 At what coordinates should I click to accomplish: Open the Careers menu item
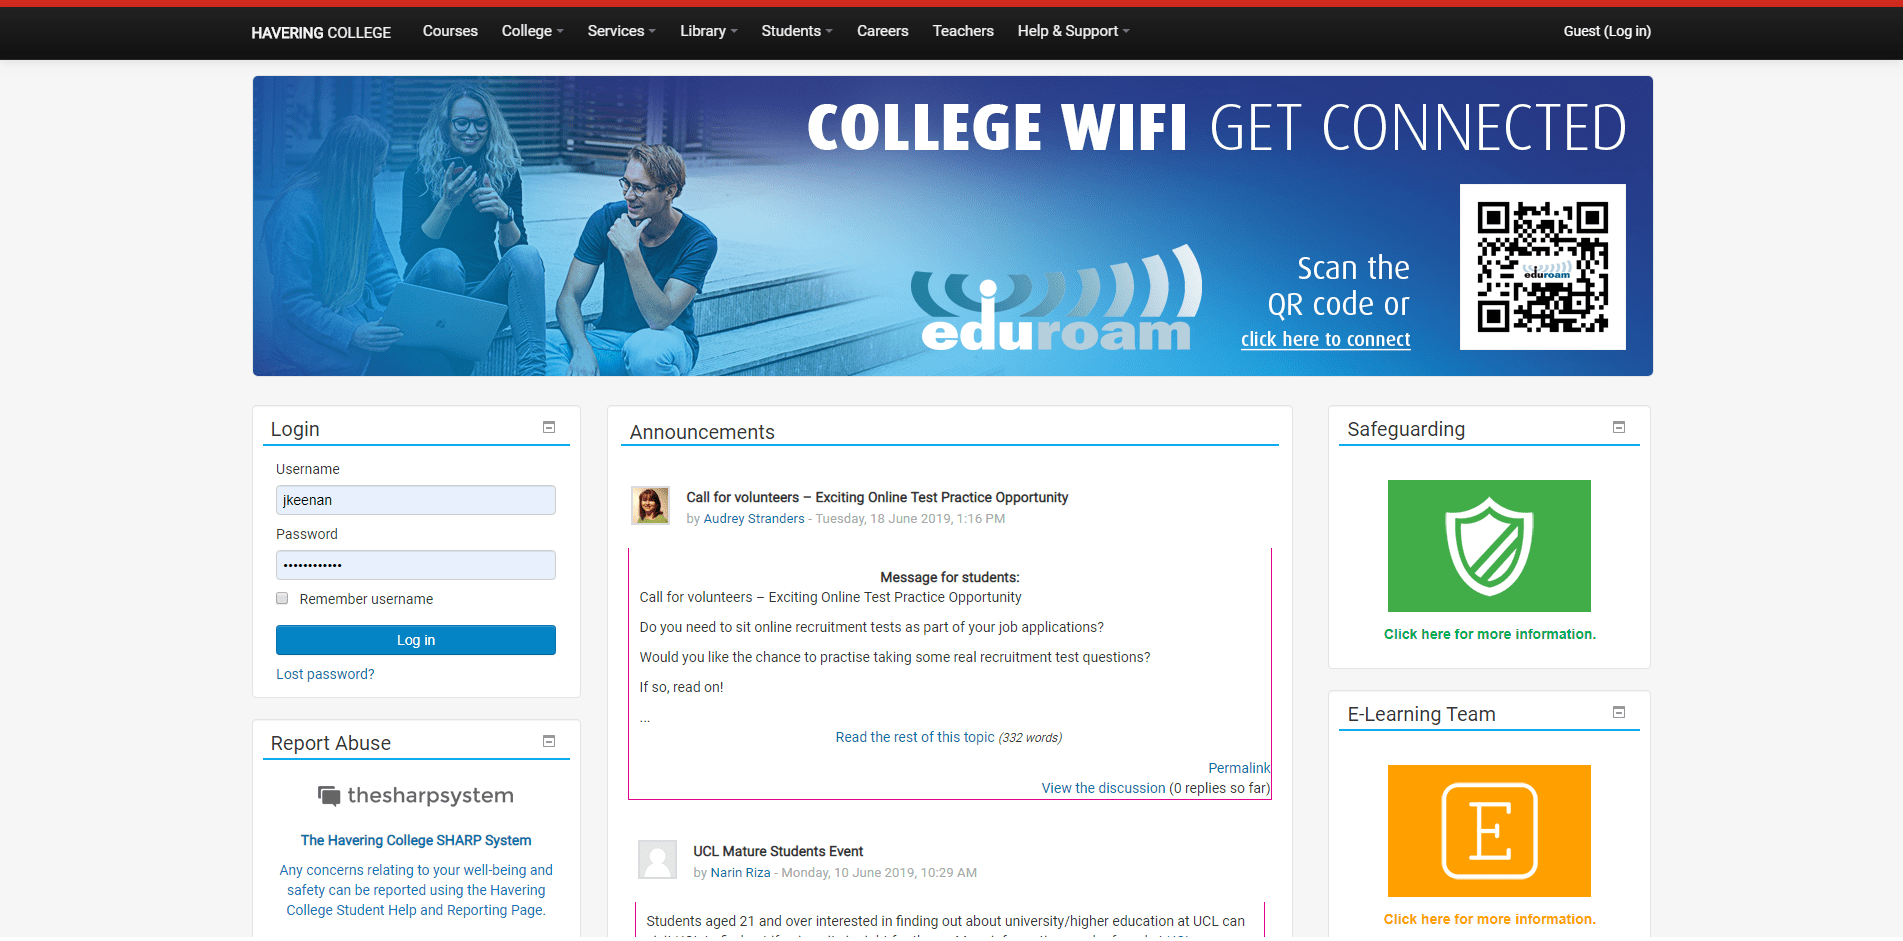point(882,31)
